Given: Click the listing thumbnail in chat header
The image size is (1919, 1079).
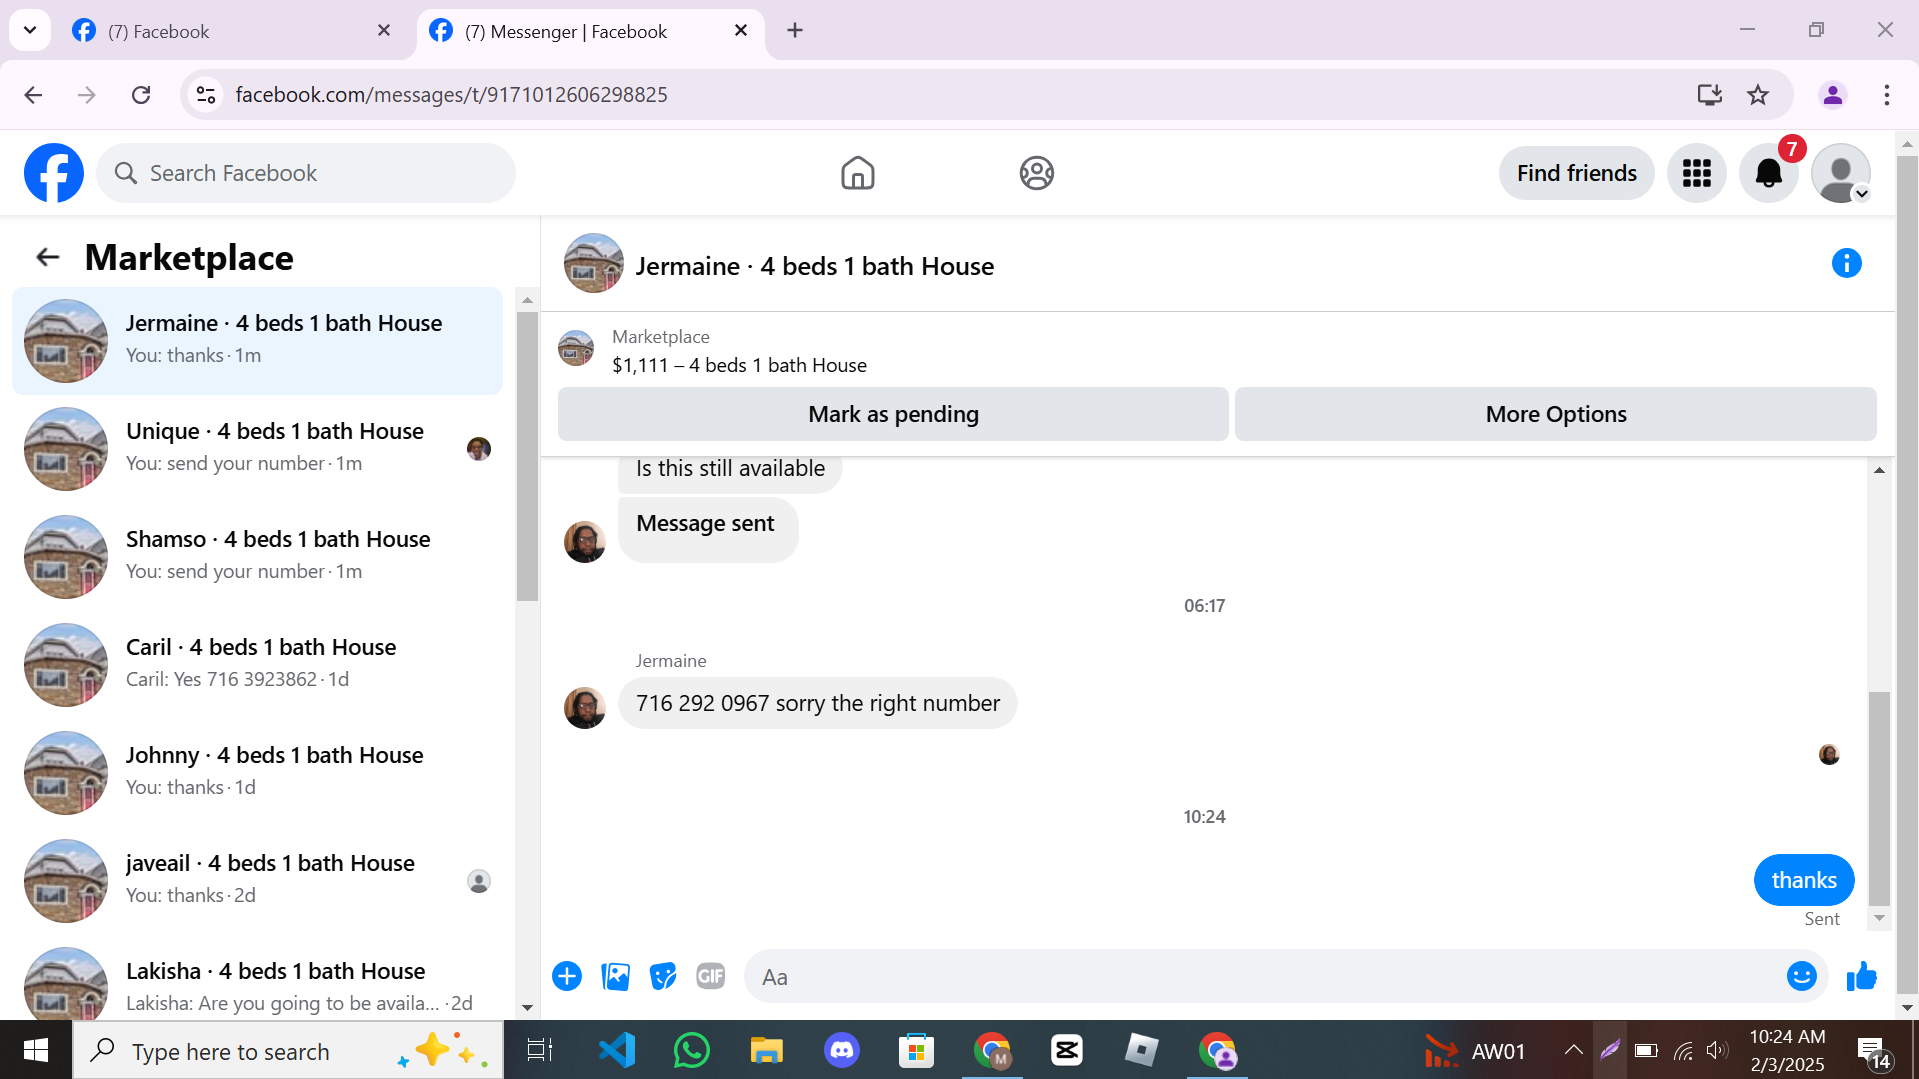Looking at the screenshot, I should (x=593, y=263).
